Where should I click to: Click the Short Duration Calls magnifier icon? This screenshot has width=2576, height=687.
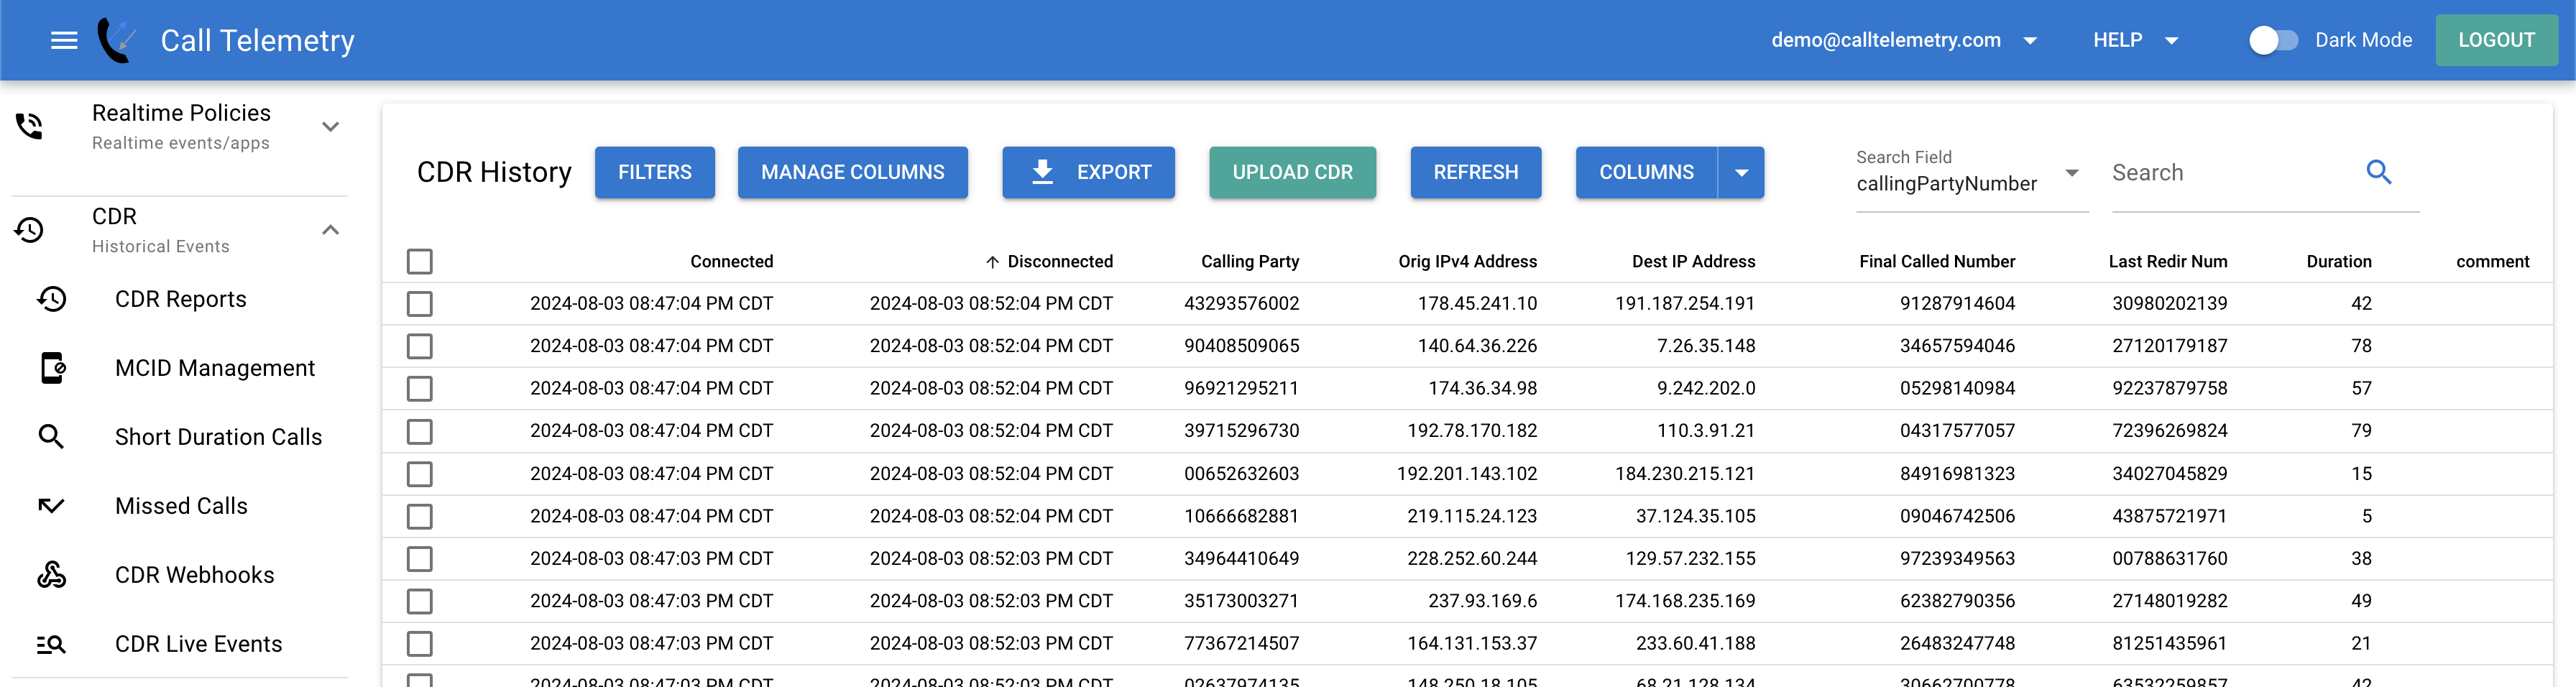pos(52,437)
